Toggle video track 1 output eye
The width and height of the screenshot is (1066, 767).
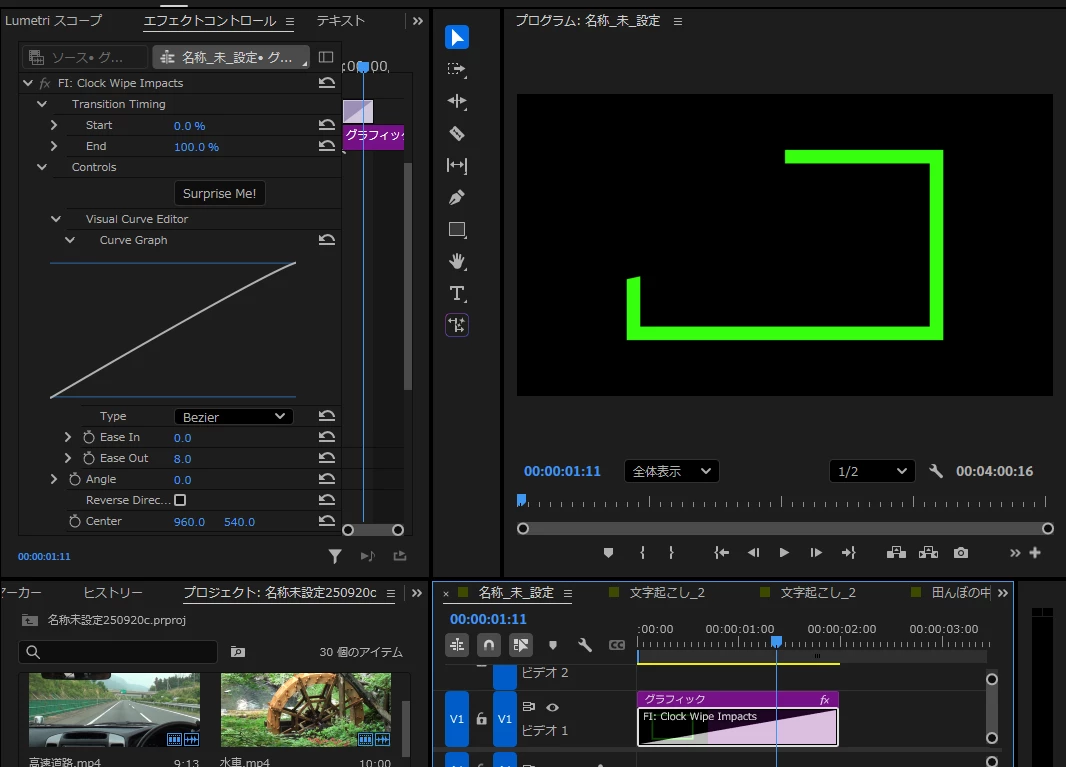[x=553, y=707]
